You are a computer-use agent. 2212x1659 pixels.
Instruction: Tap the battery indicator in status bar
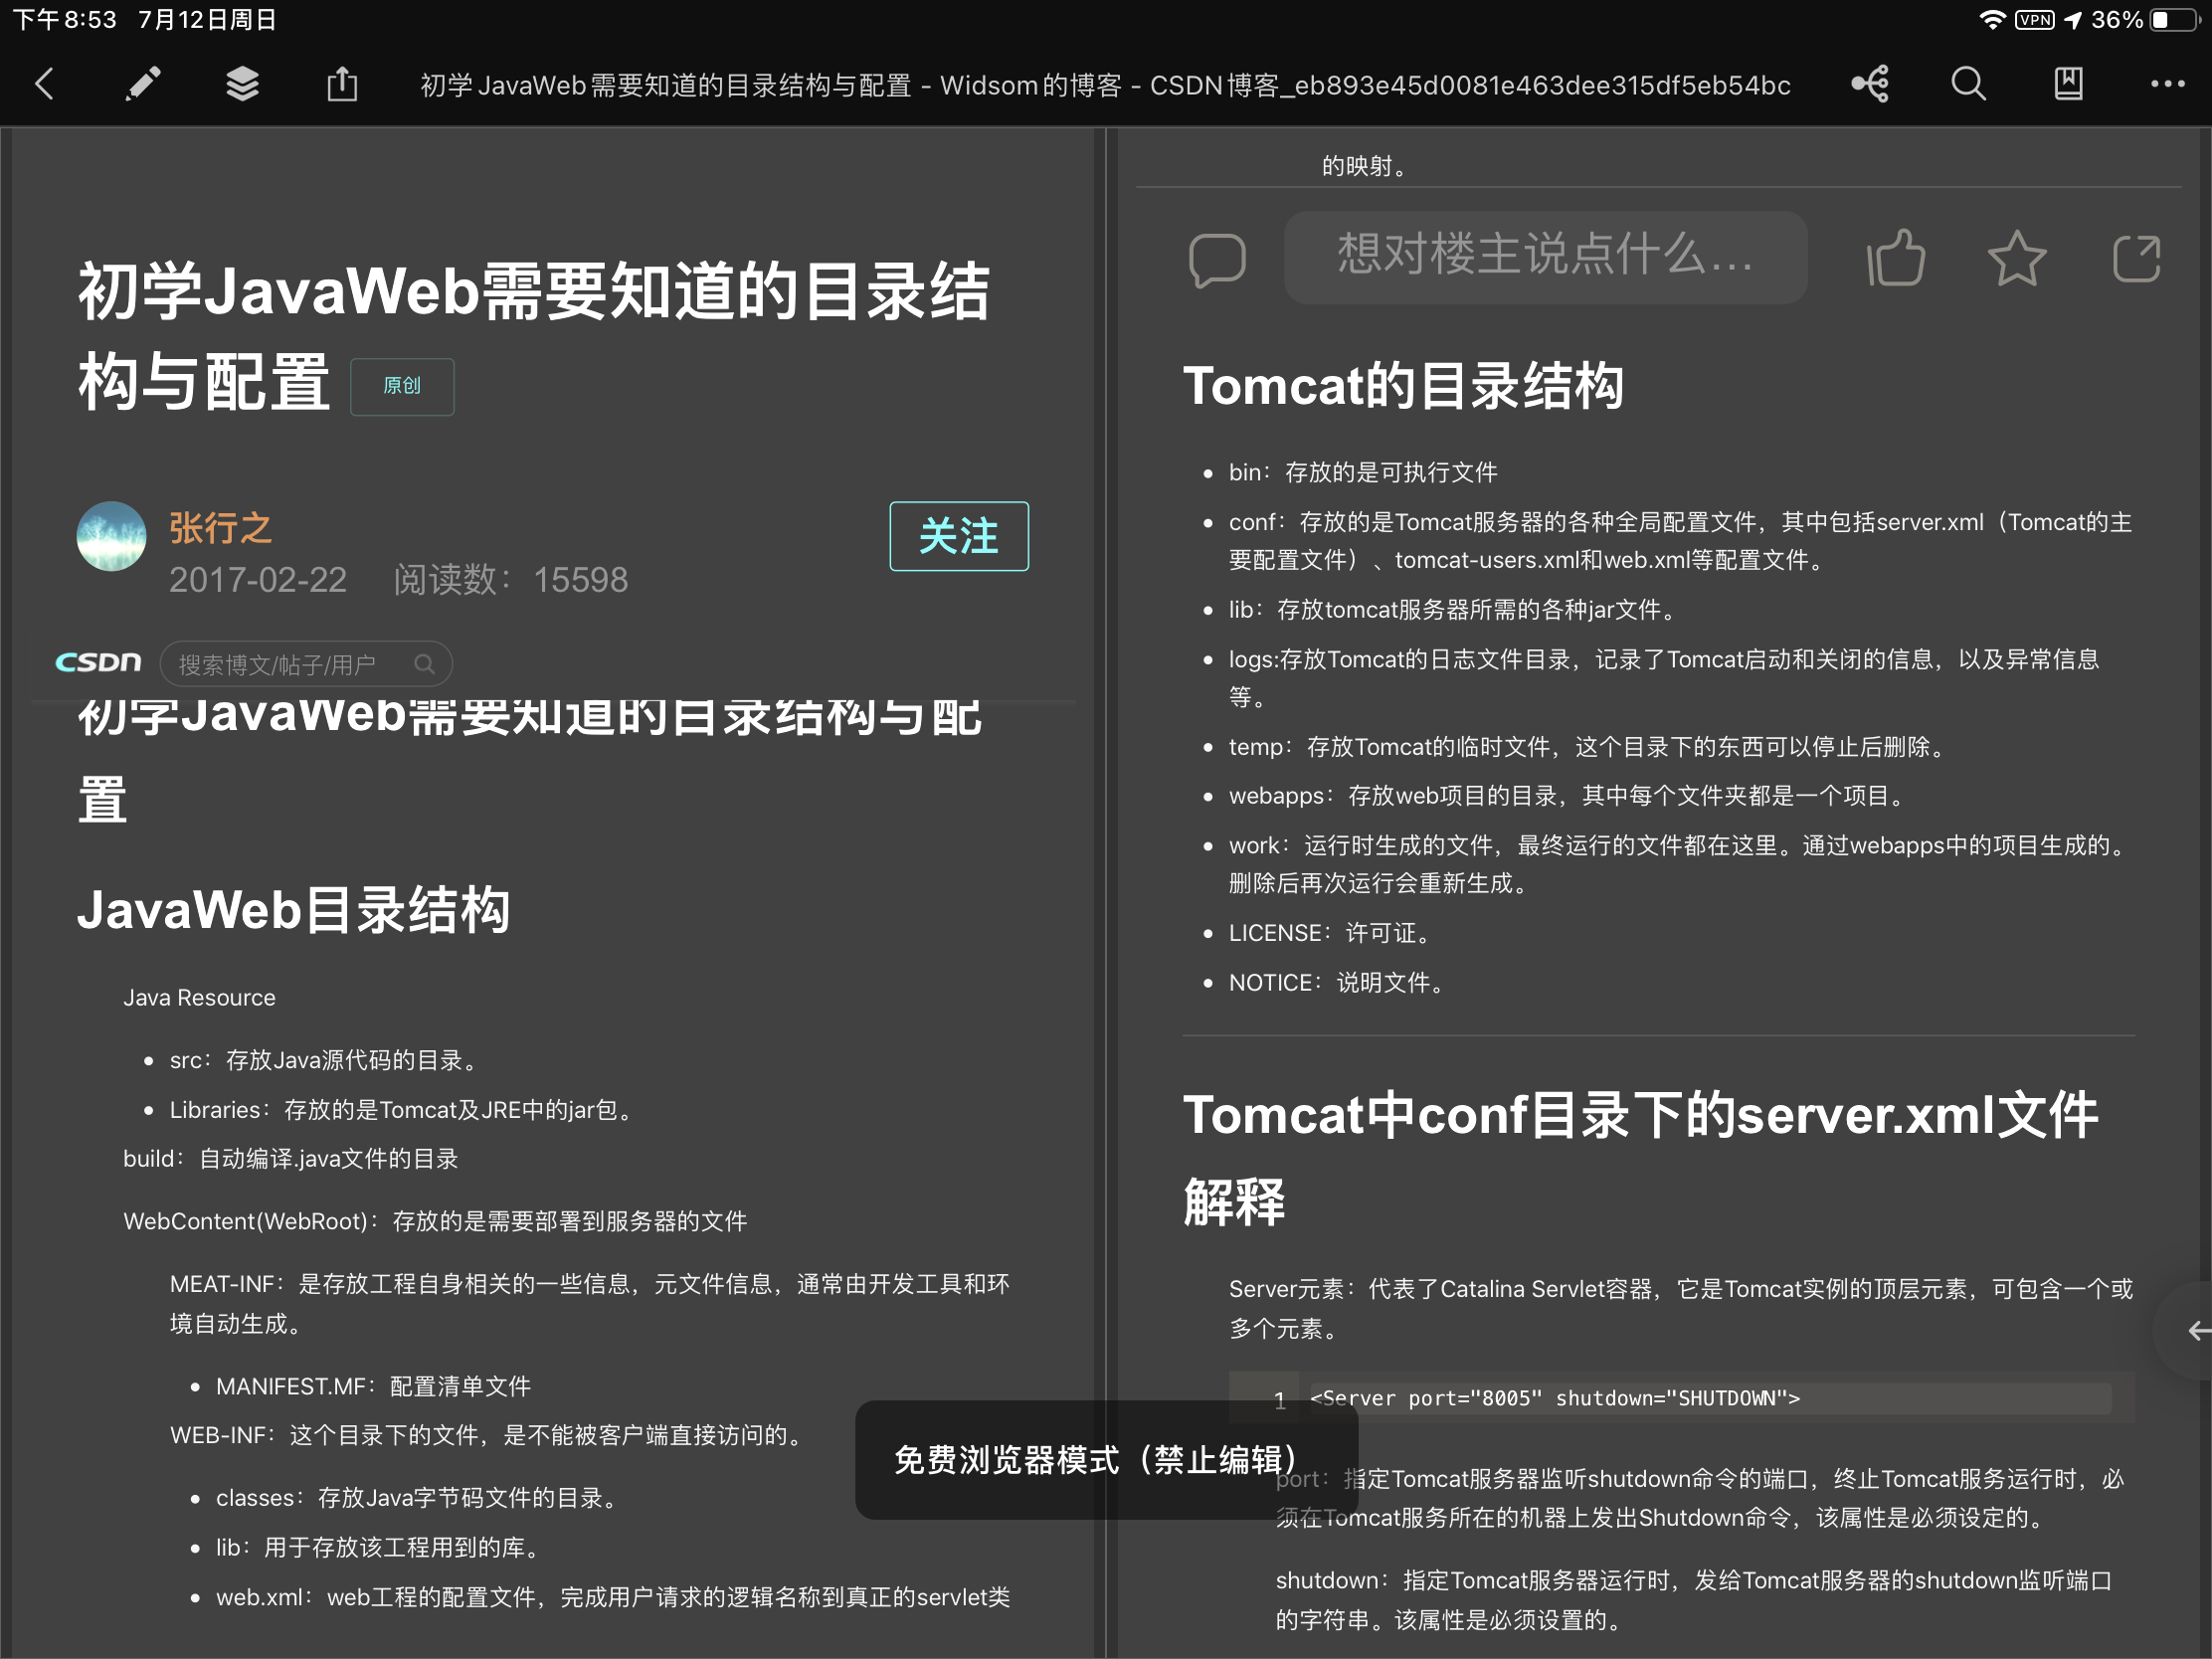coord(2173,20)
